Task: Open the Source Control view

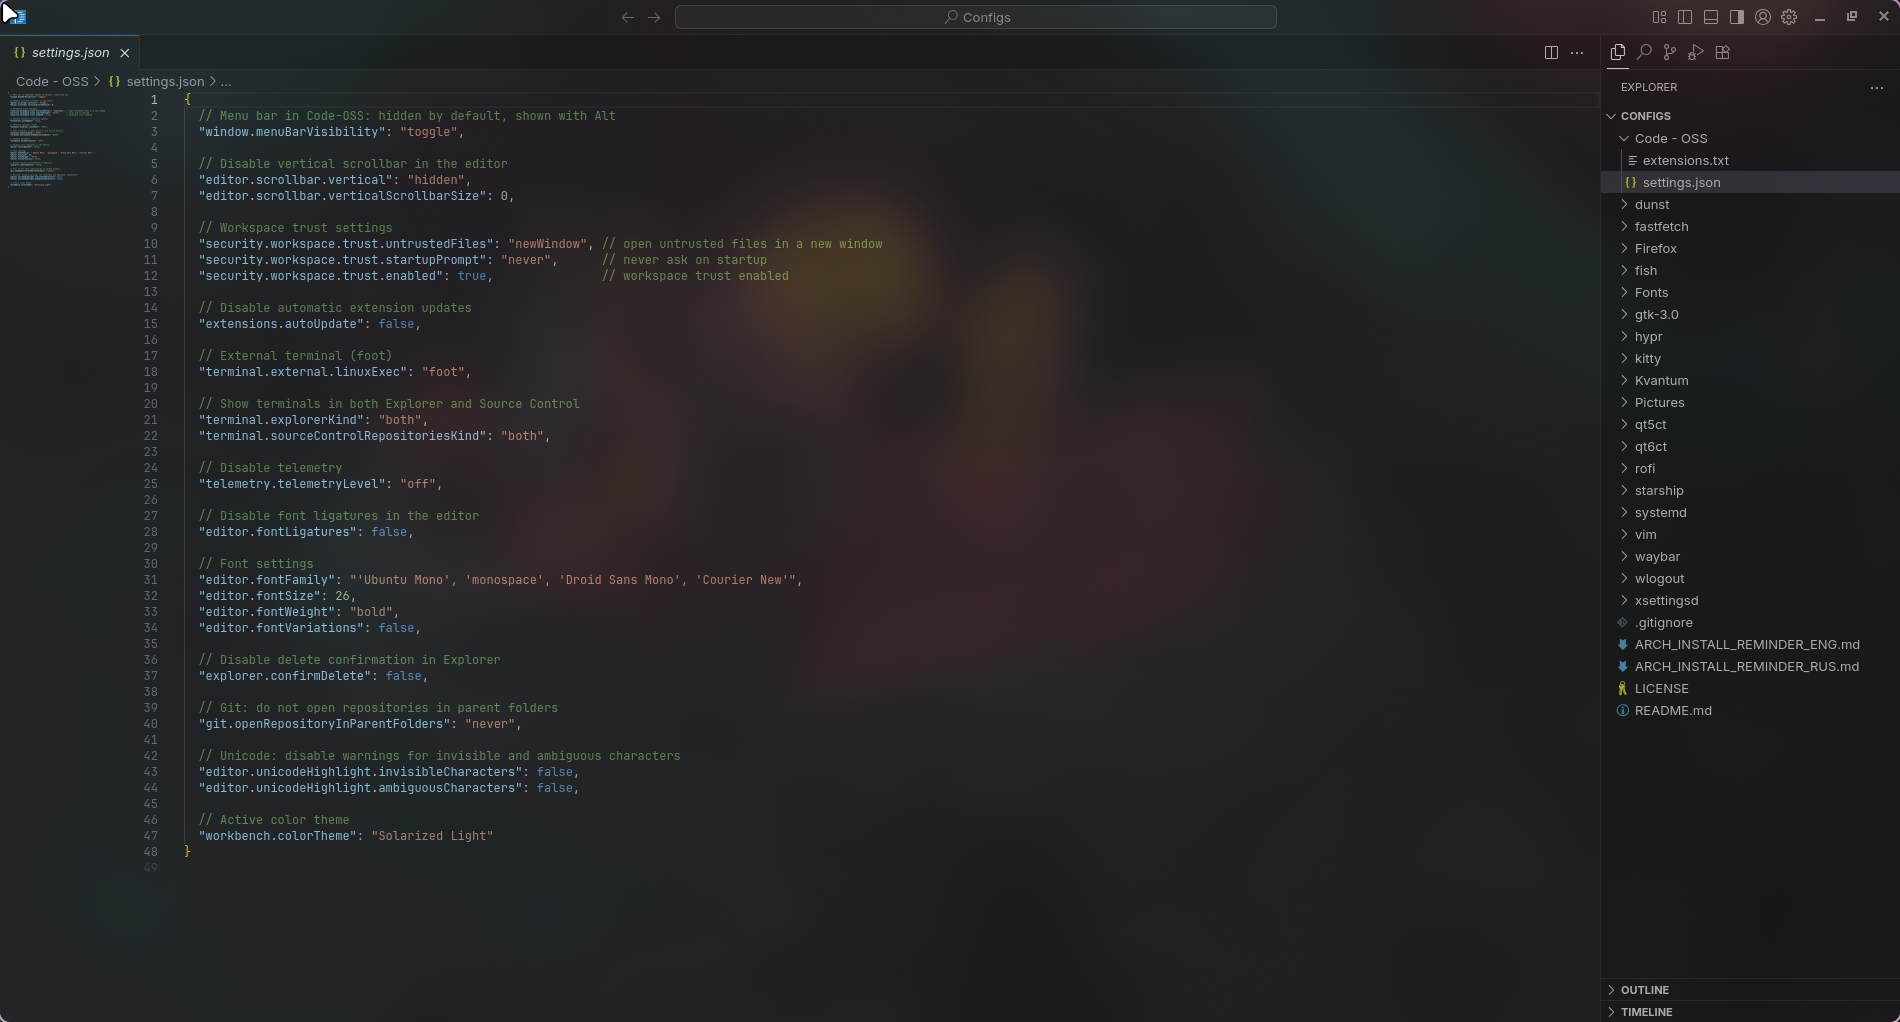Action: click(x=1670, y=52)
